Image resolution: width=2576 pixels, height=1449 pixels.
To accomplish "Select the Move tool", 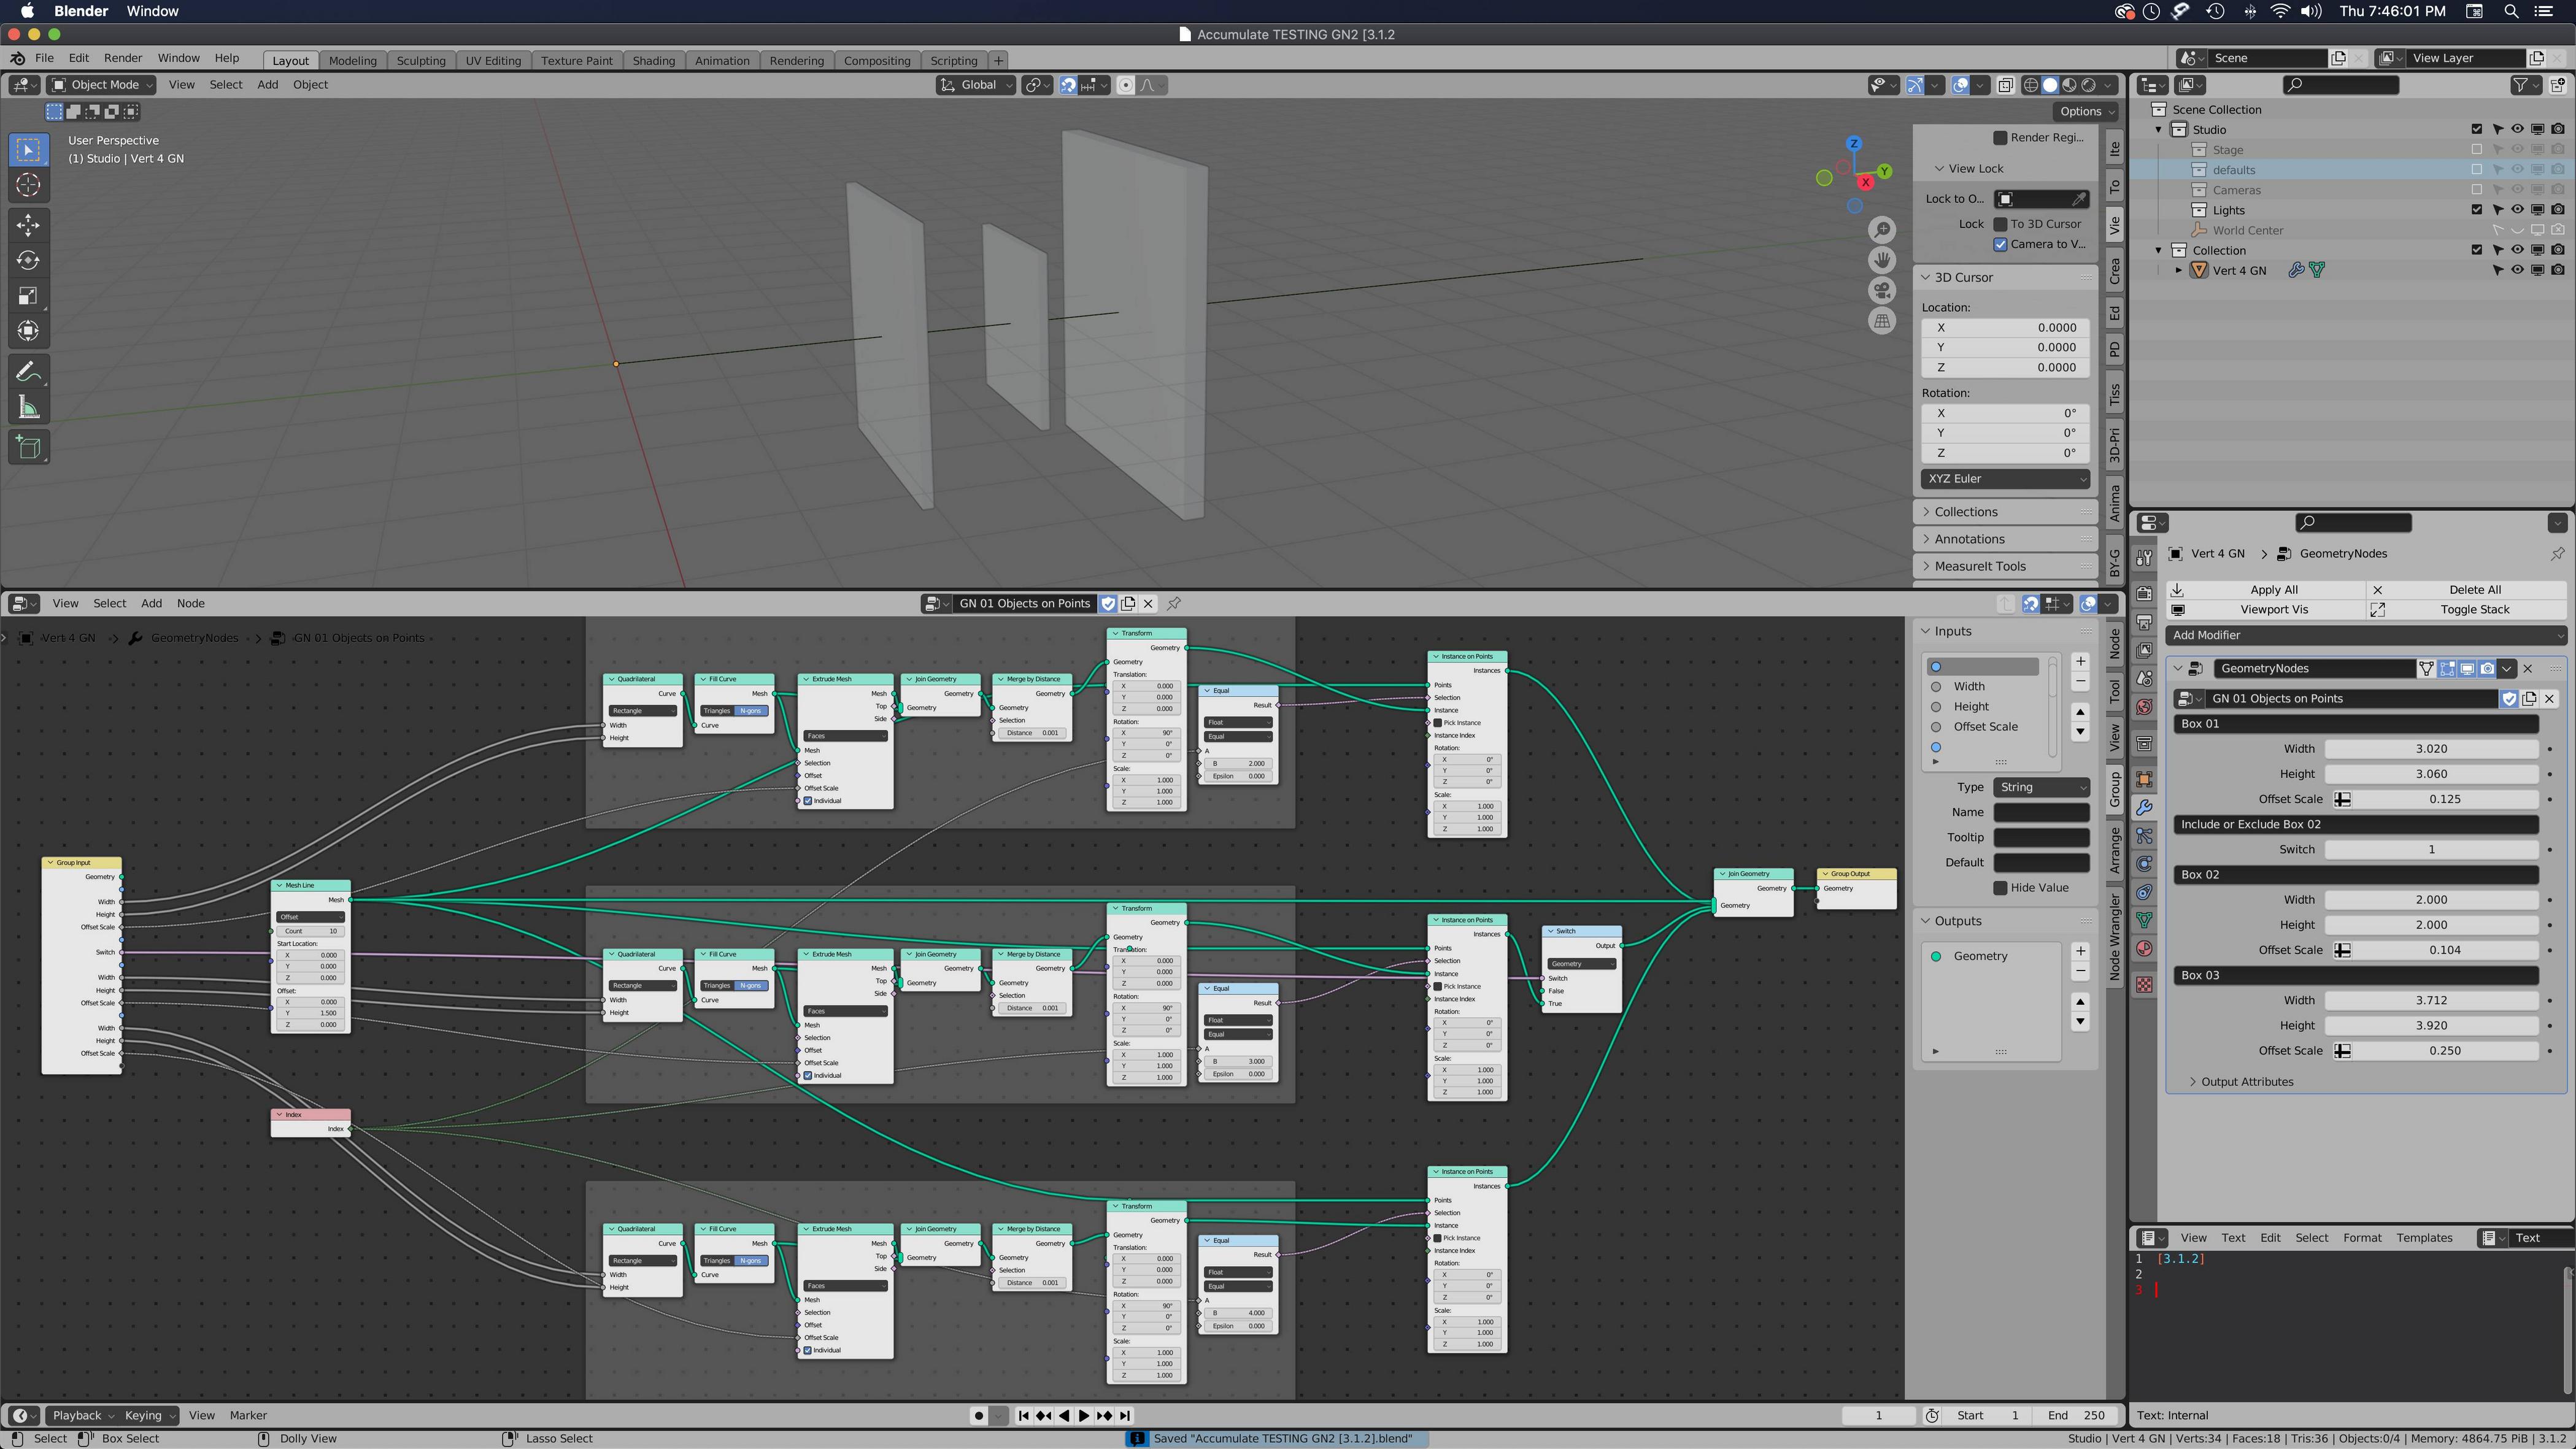I will click(28, 225).
